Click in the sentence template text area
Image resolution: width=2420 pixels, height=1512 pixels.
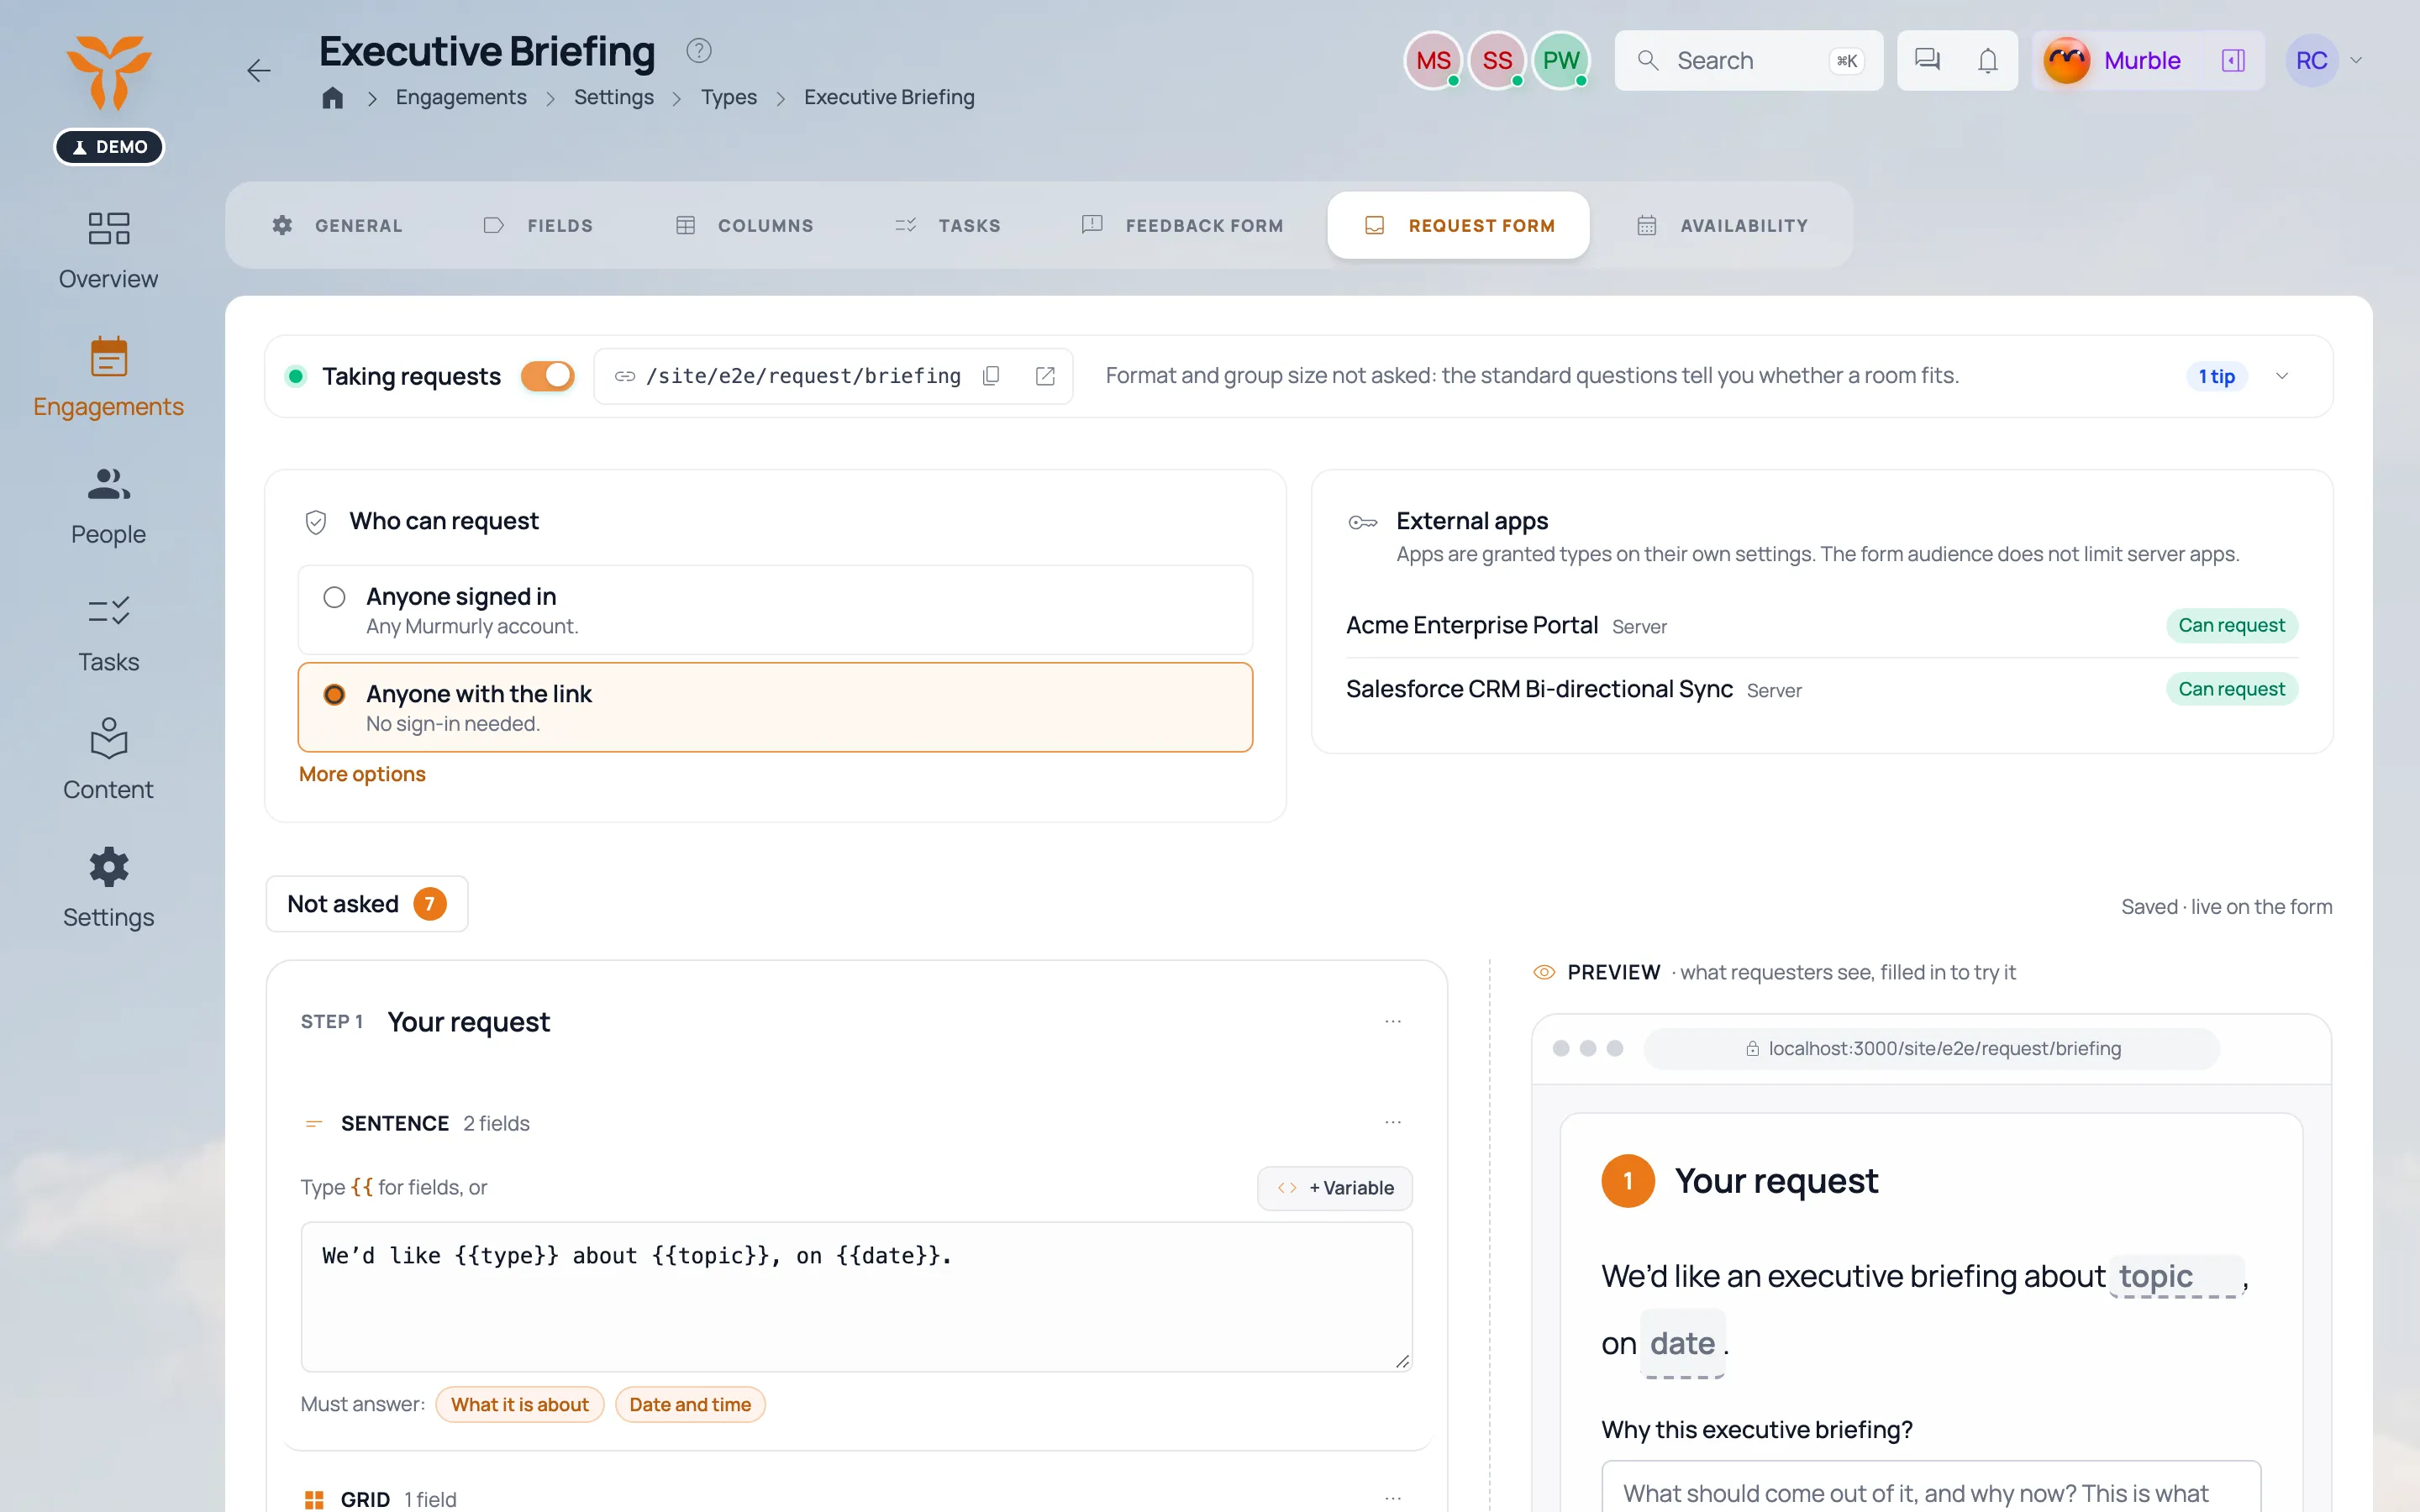click(x=856, y=1297)
